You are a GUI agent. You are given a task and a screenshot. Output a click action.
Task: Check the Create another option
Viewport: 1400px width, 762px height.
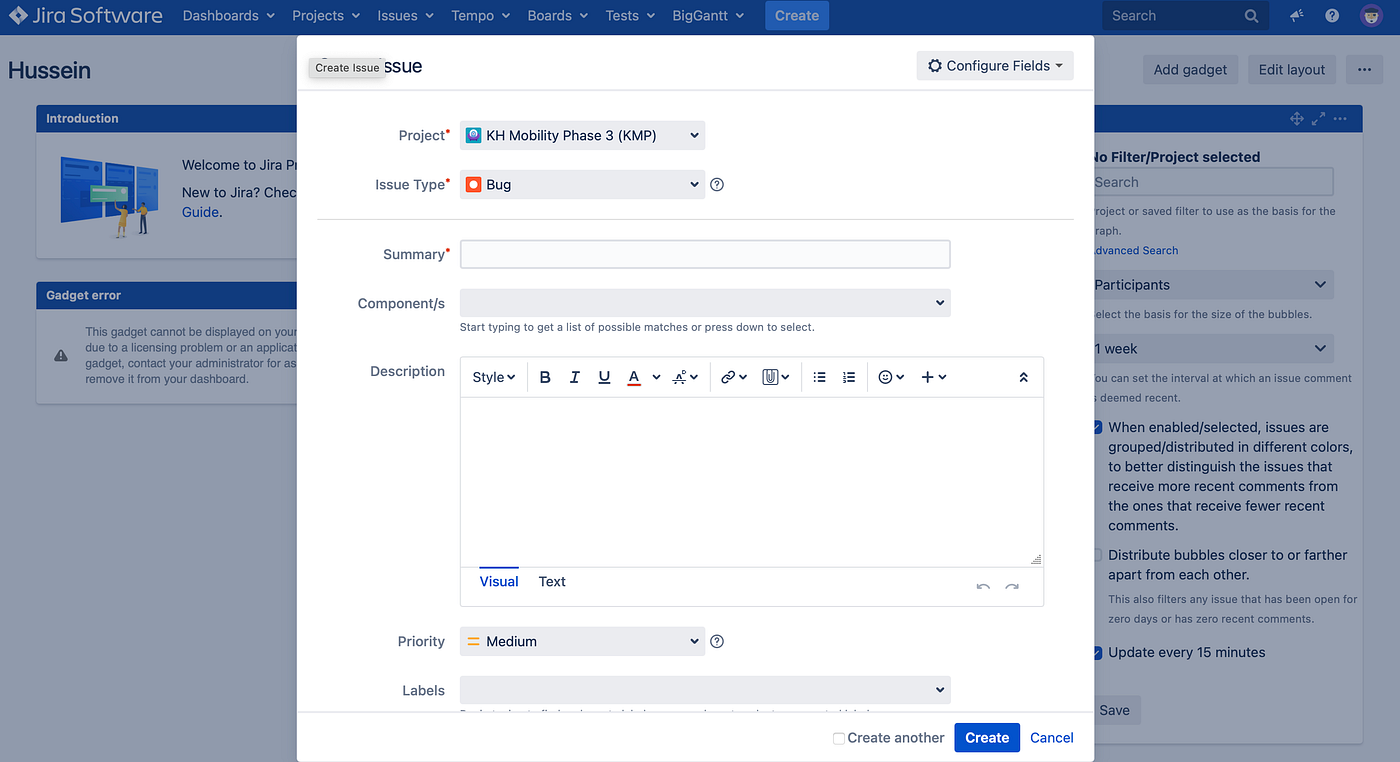pos(838,737)
